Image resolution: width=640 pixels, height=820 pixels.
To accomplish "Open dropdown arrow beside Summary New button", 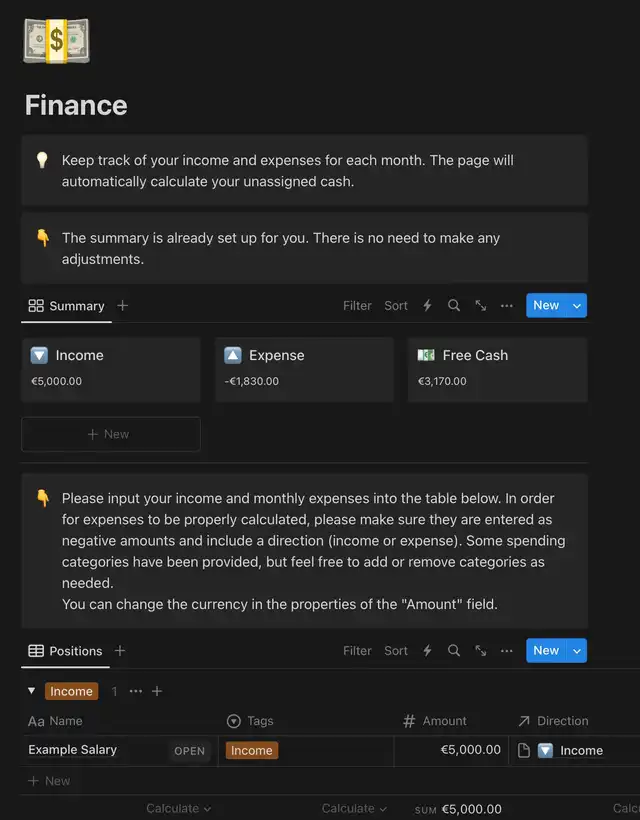I will [x=577, y=306].
